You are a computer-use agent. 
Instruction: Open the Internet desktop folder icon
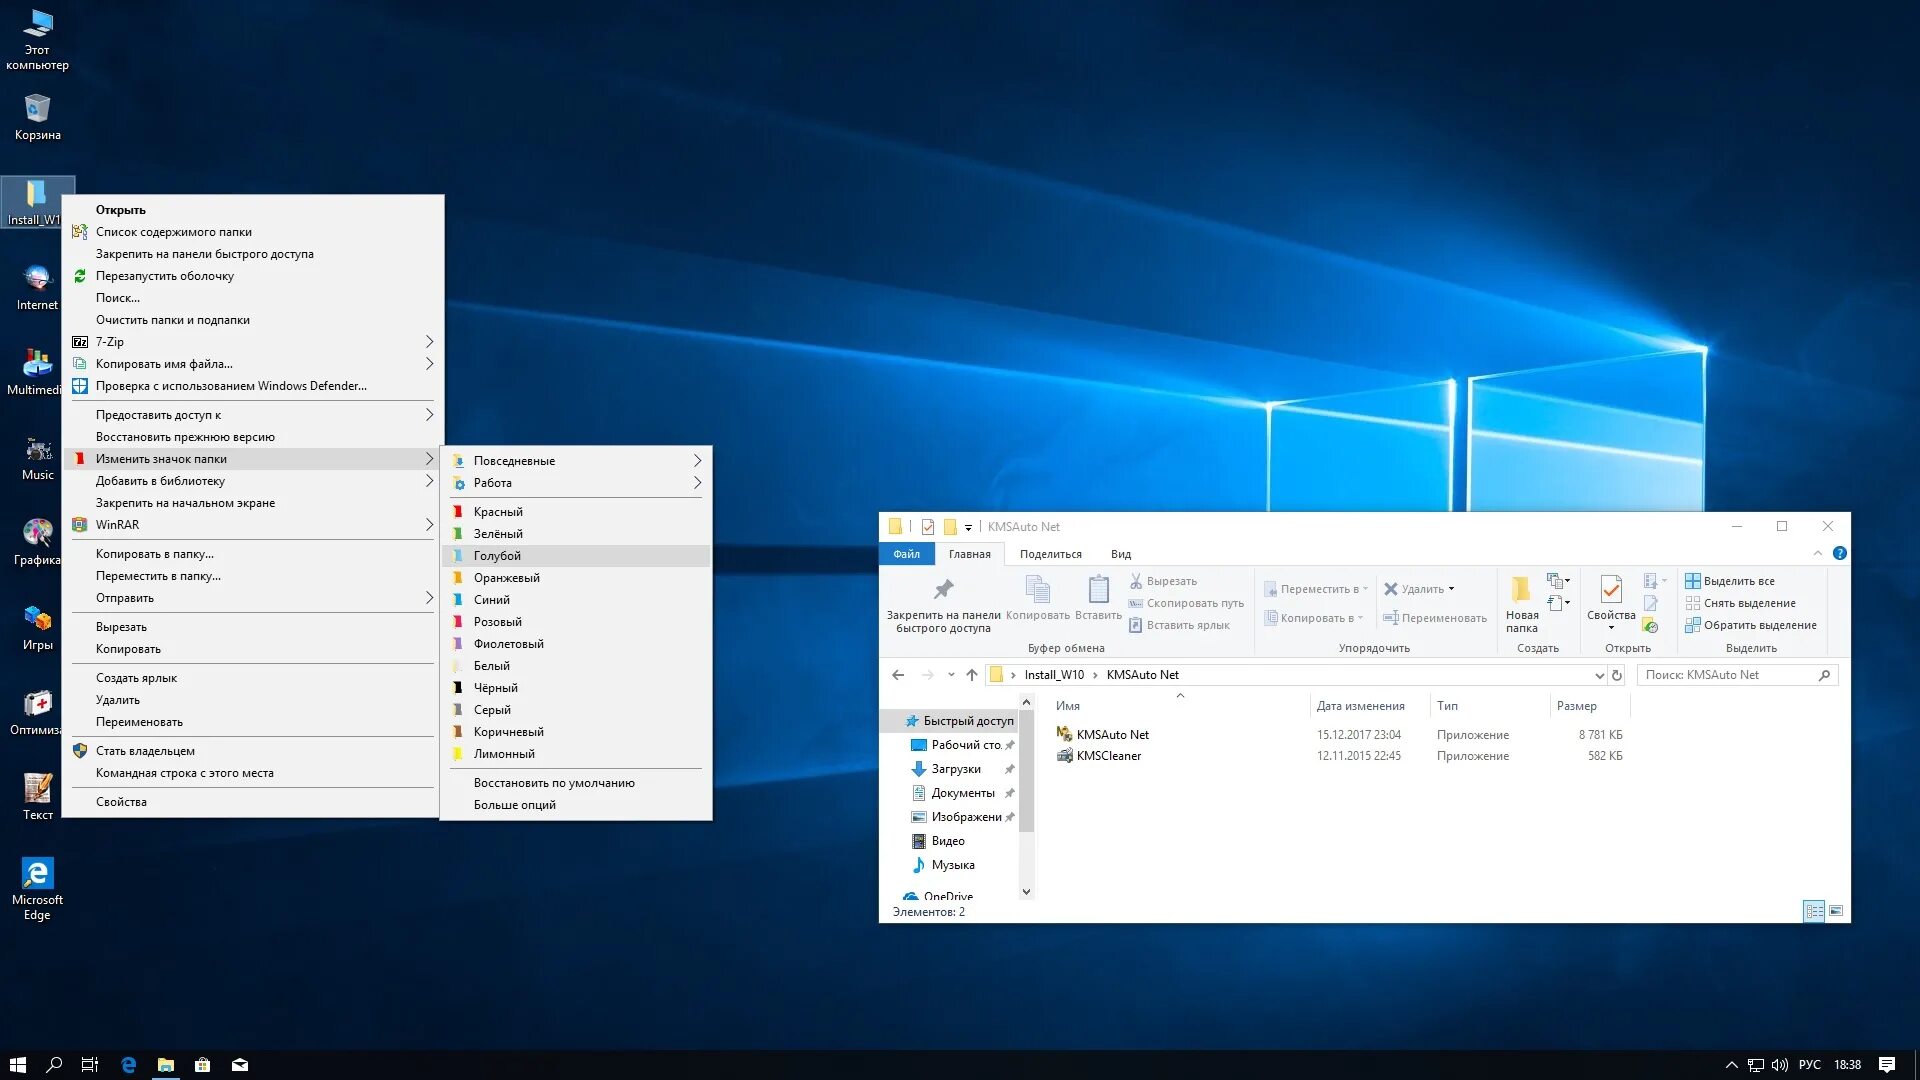[x=37, y=287]
